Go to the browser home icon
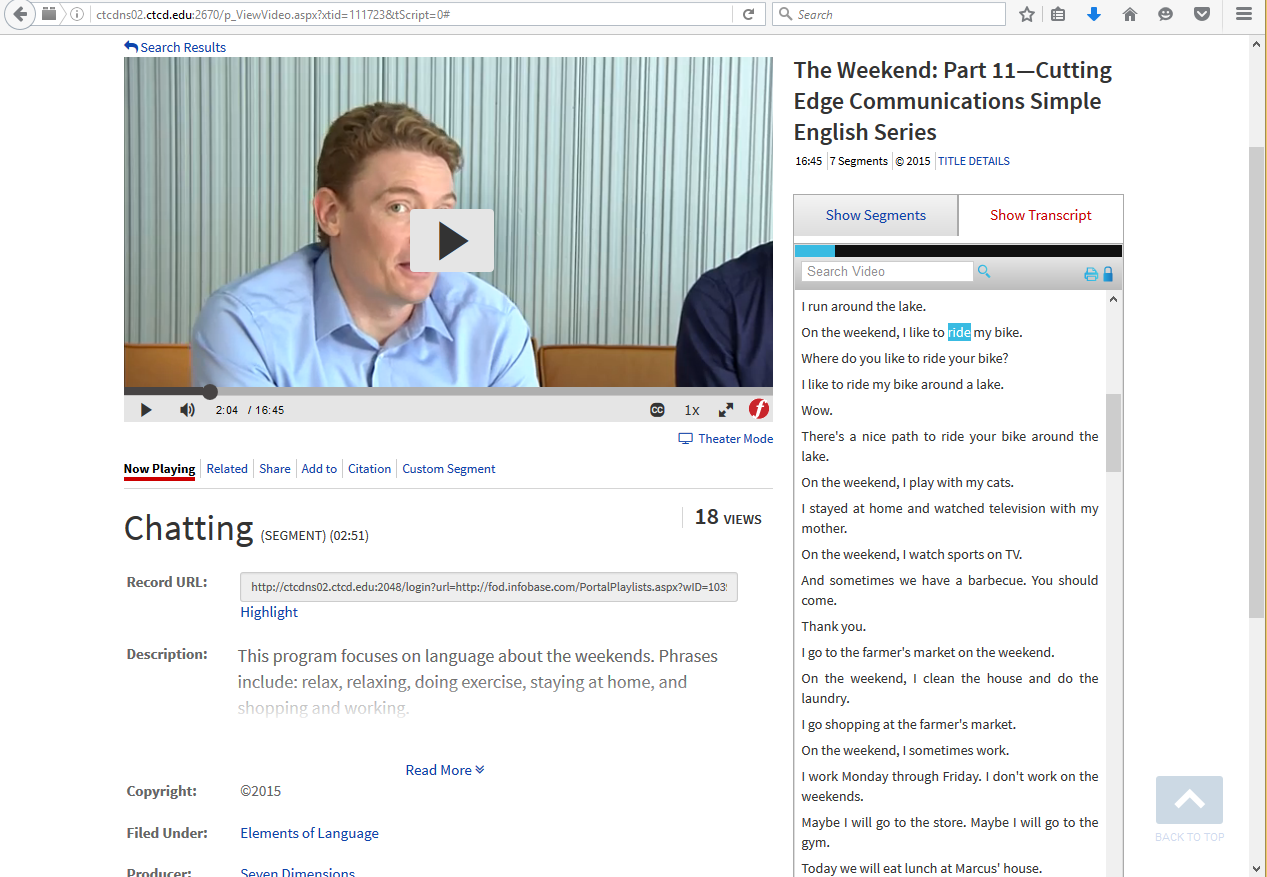 [1130, 14]
